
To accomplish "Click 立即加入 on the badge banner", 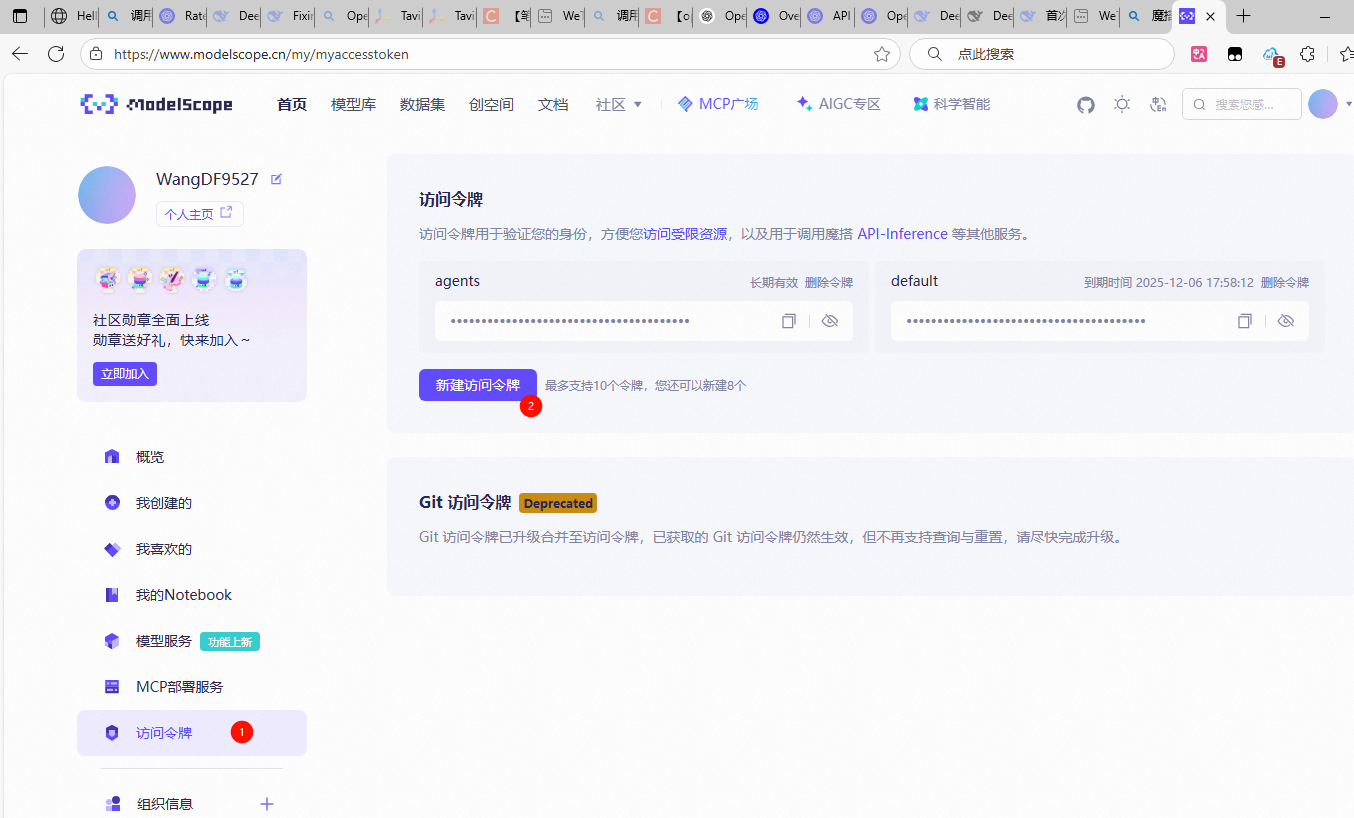I will click(125, 374).
